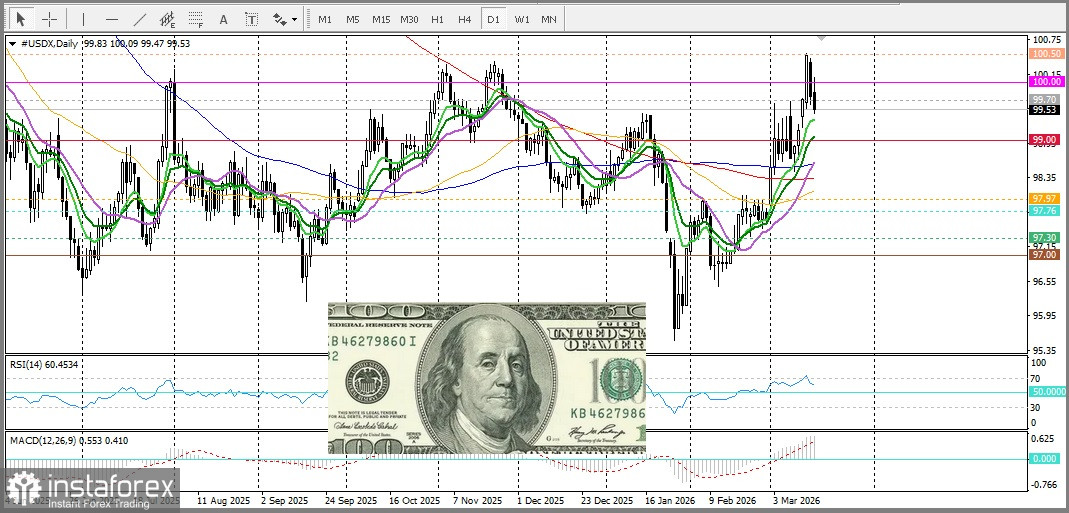Click the RSI 50.0000 level label

click(1049, 392)
